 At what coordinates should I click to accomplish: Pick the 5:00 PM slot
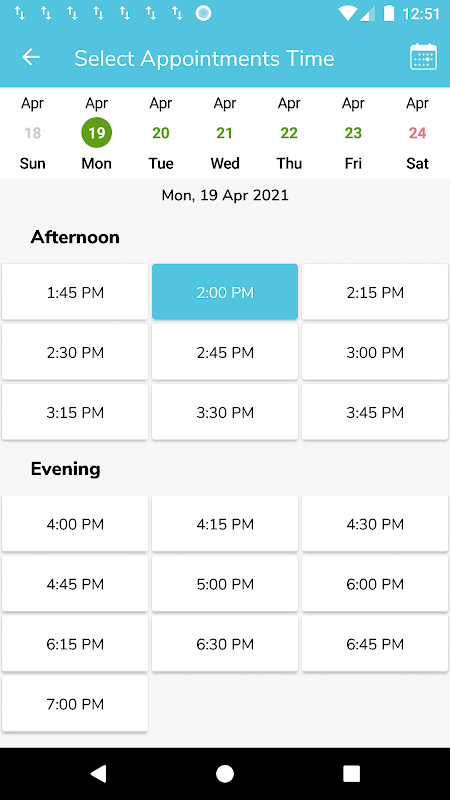pos(225,584)
